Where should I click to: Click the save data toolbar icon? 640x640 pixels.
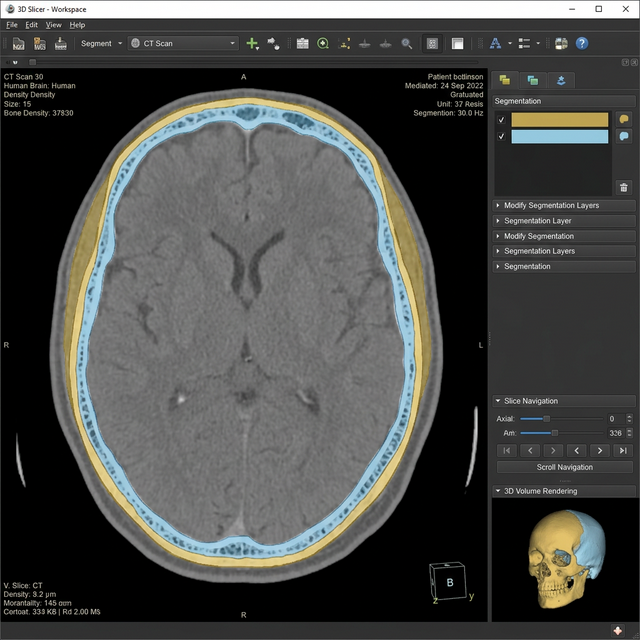click(61, 44)
